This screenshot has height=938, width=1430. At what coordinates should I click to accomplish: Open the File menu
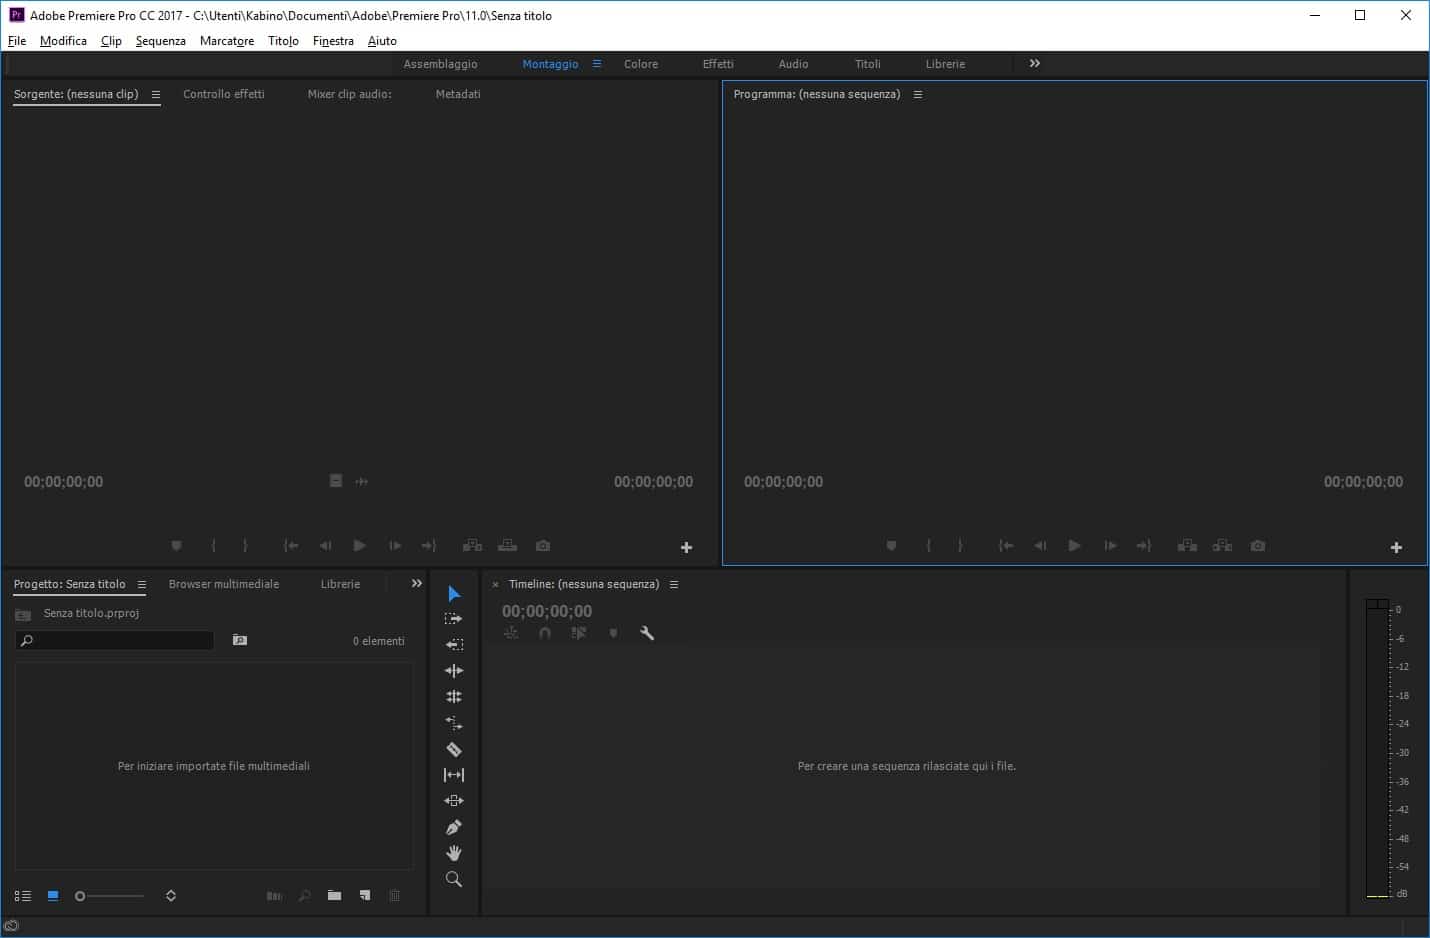17,41
